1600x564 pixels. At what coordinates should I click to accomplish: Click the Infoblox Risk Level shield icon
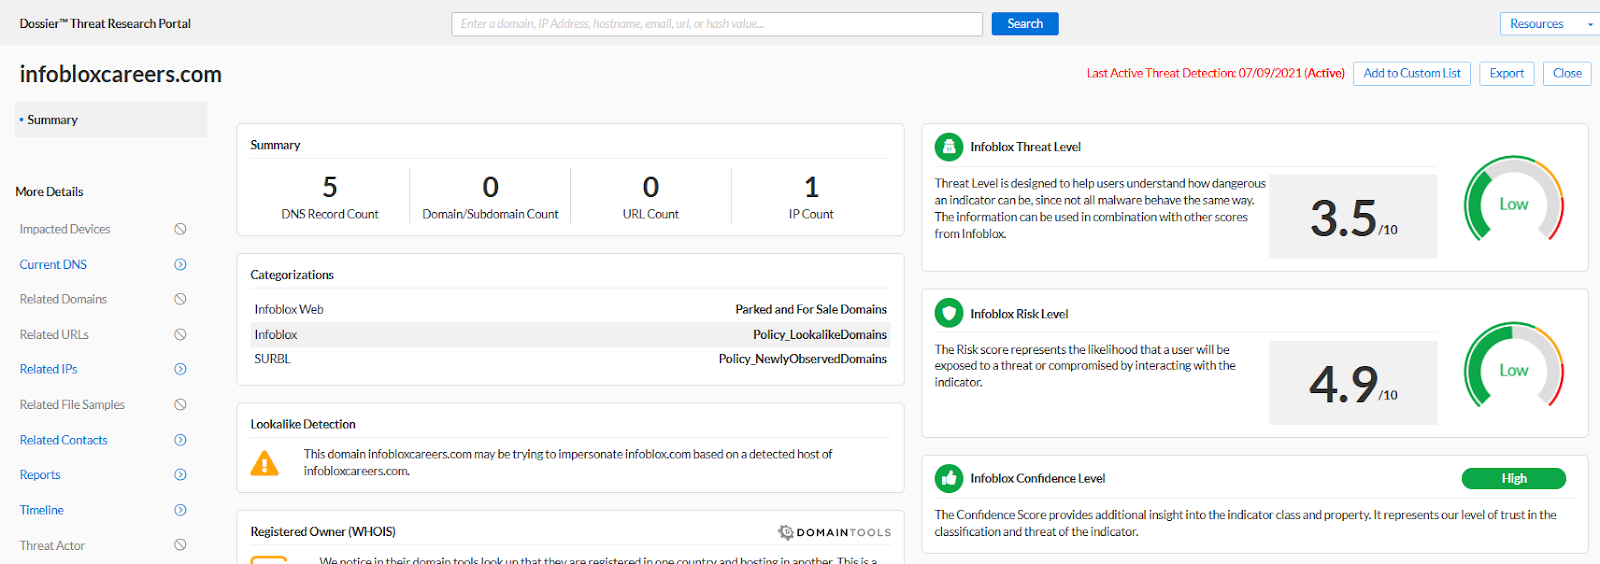click(x=948, y=314)
